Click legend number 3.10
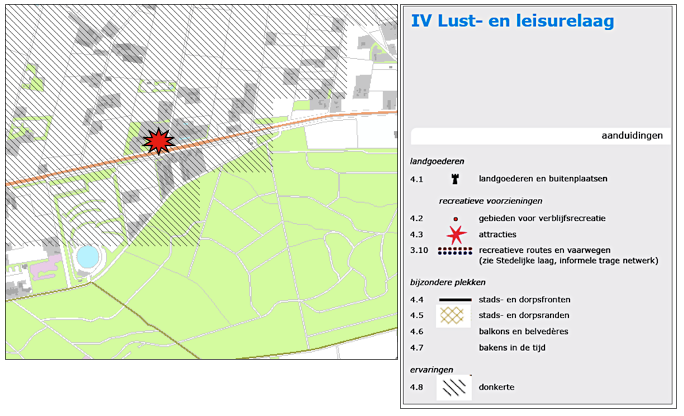This screenshot has width=684, height=416. pyautogui.click(x=419, y=250)
